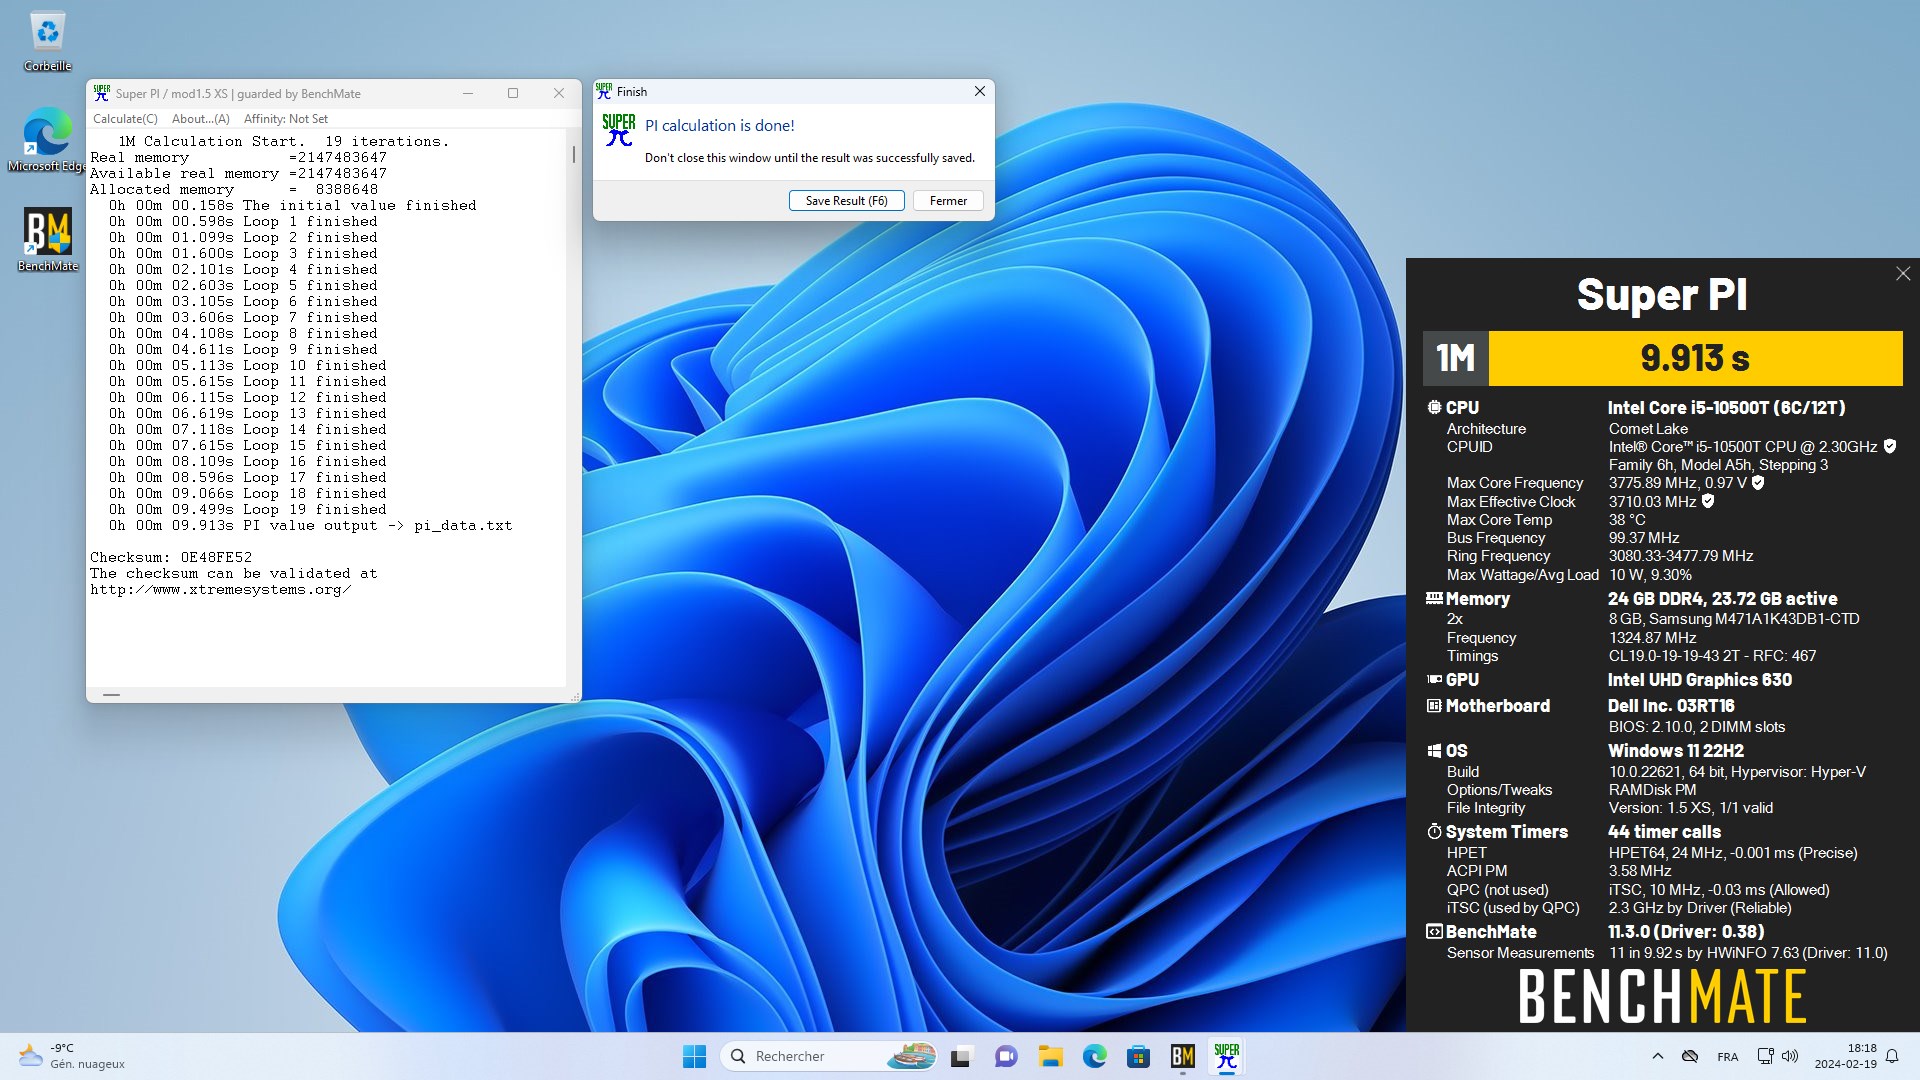Screen dimensions: 1920x1080
Task: Launch Edge from the taskbar
Action: tap(1094, 1056)
